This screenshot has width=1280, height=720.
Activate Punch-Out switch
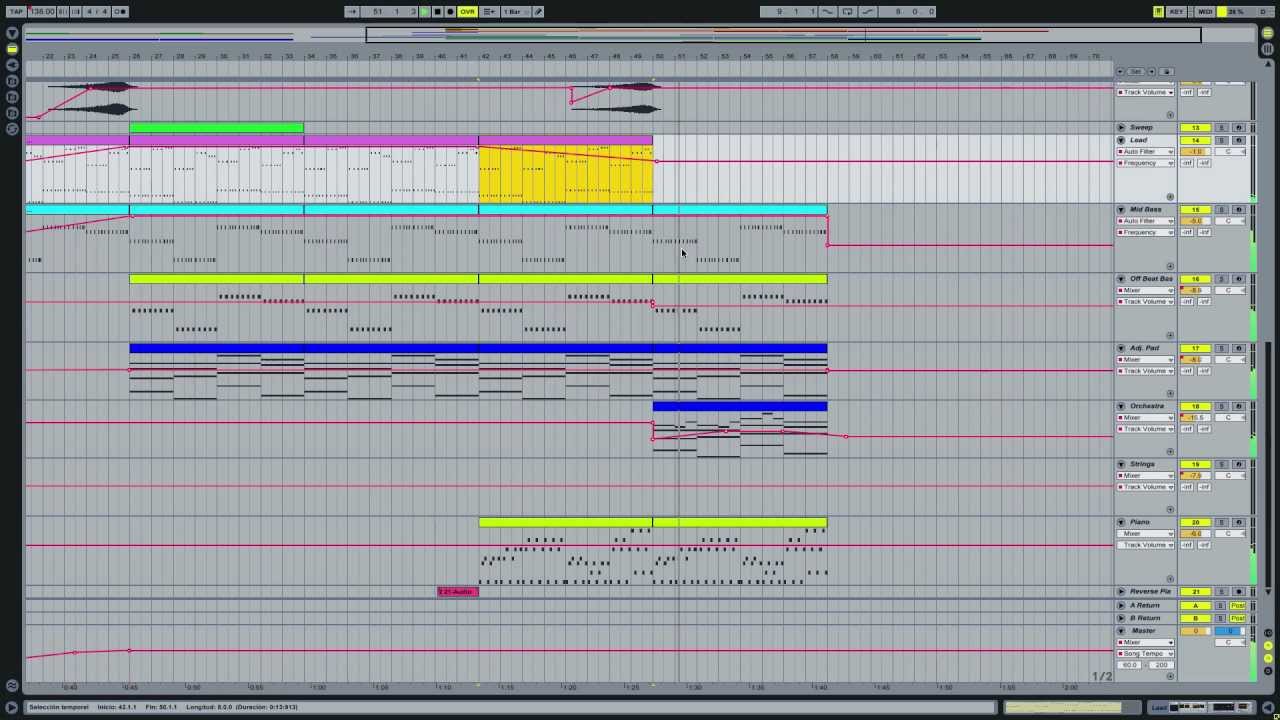pyautogui.click(x=867, y=11)
